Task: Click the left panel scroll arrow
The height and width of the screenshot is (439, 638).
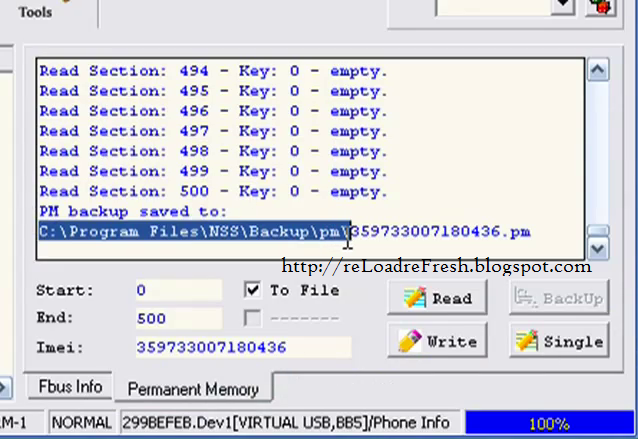Action: coord(4,387)
